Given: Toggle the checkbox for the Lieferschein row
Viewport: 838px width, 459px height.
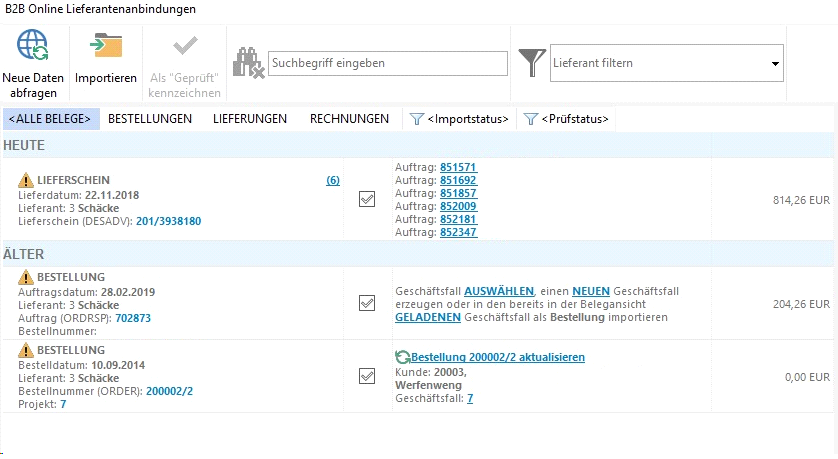Looking at the screenshot, I should pyautogui.click(x=367, y=200).
